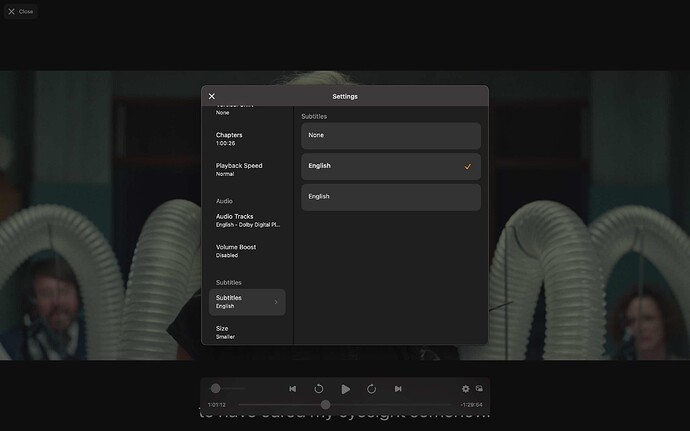Close the Settings dialog with X

pos(212,96)
